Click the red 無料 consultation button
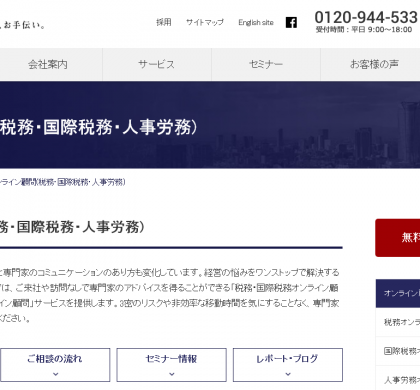Screen dimensions: 420x390 click(398, 238)
